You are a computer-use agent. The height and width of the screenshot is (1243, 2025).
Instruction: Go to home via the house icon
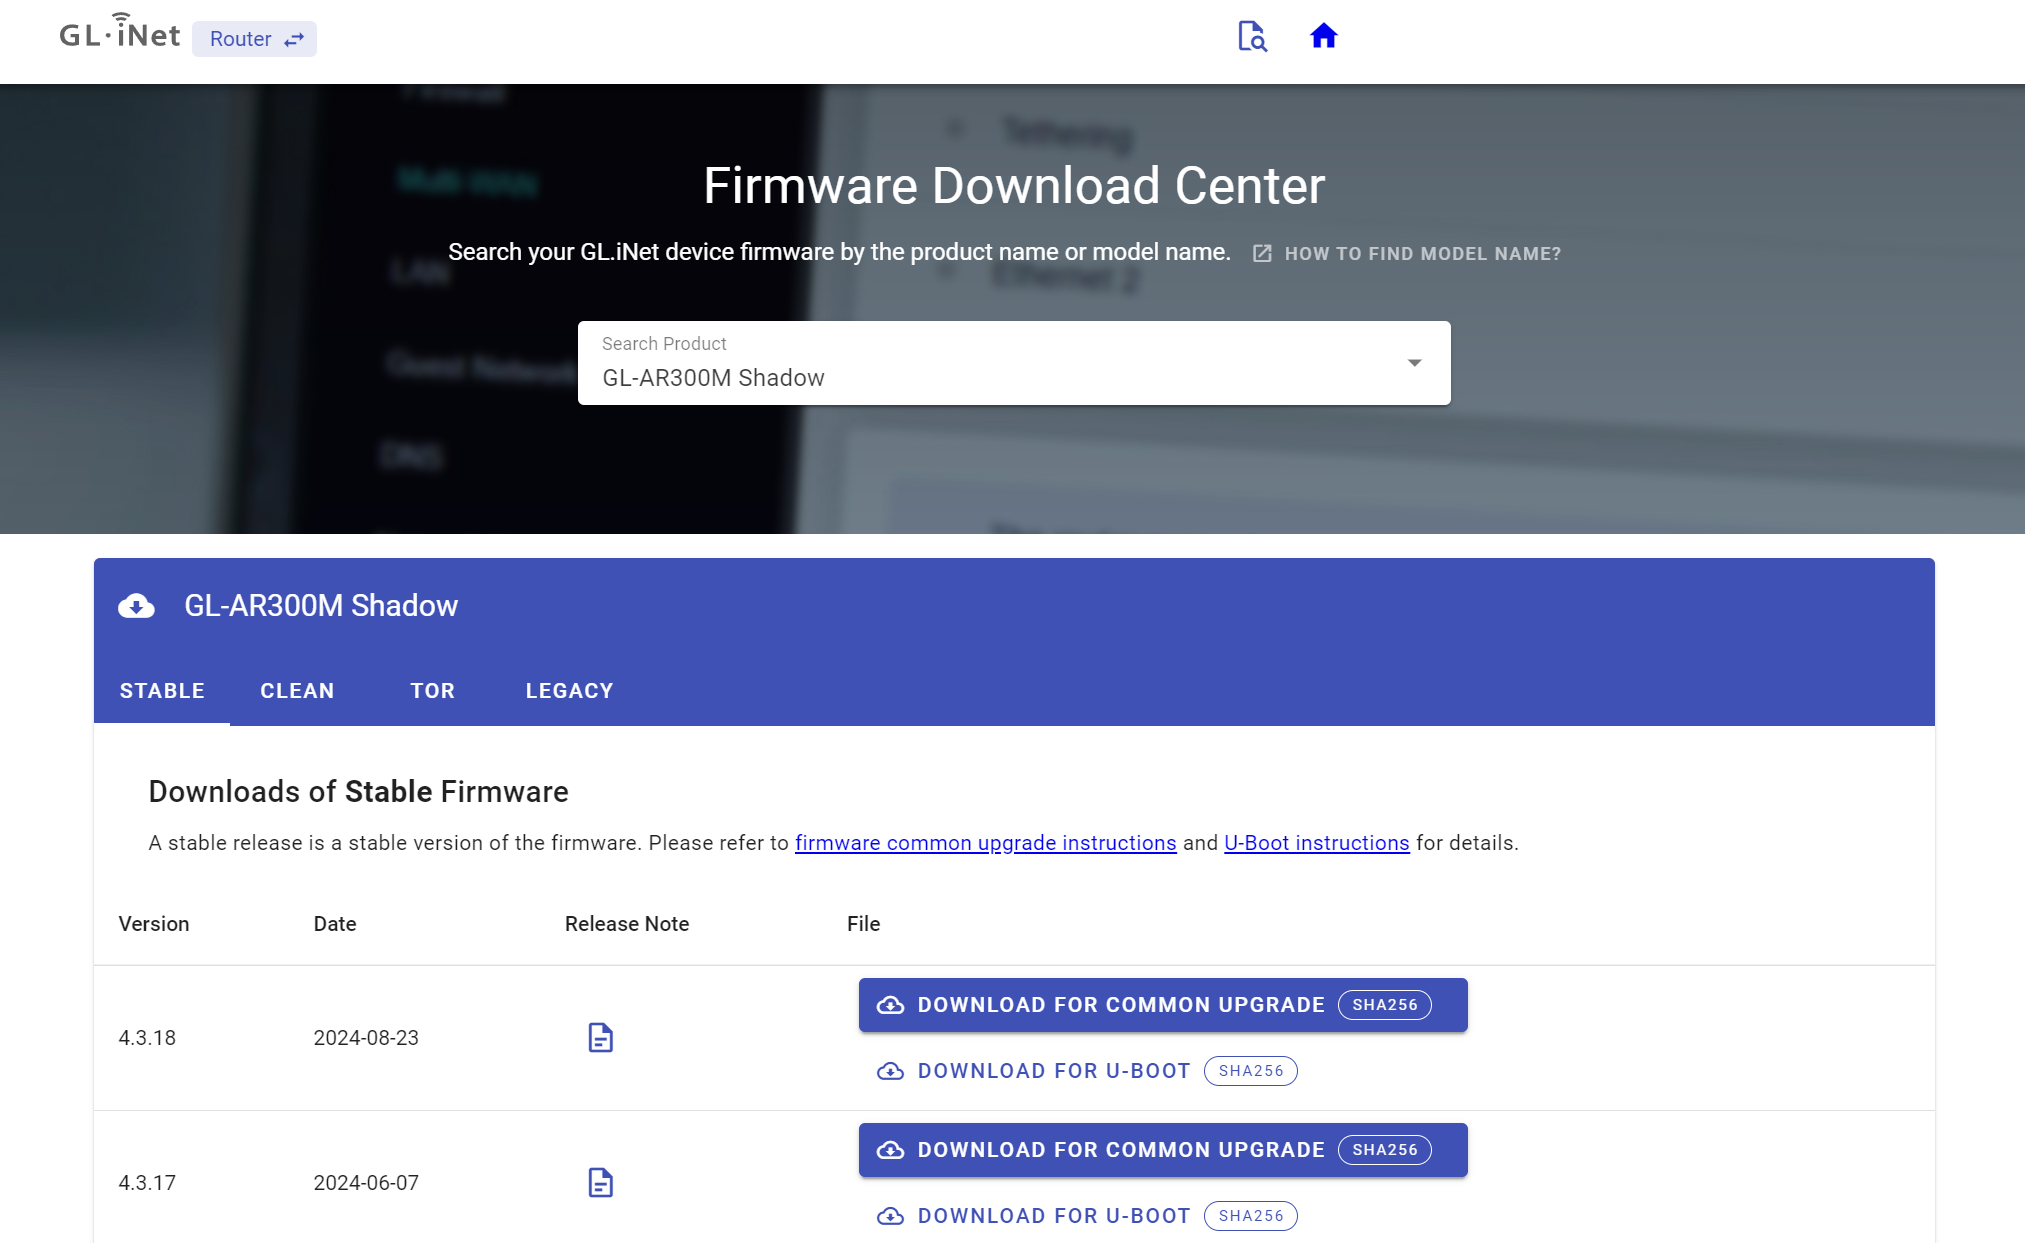[1323, 36]
